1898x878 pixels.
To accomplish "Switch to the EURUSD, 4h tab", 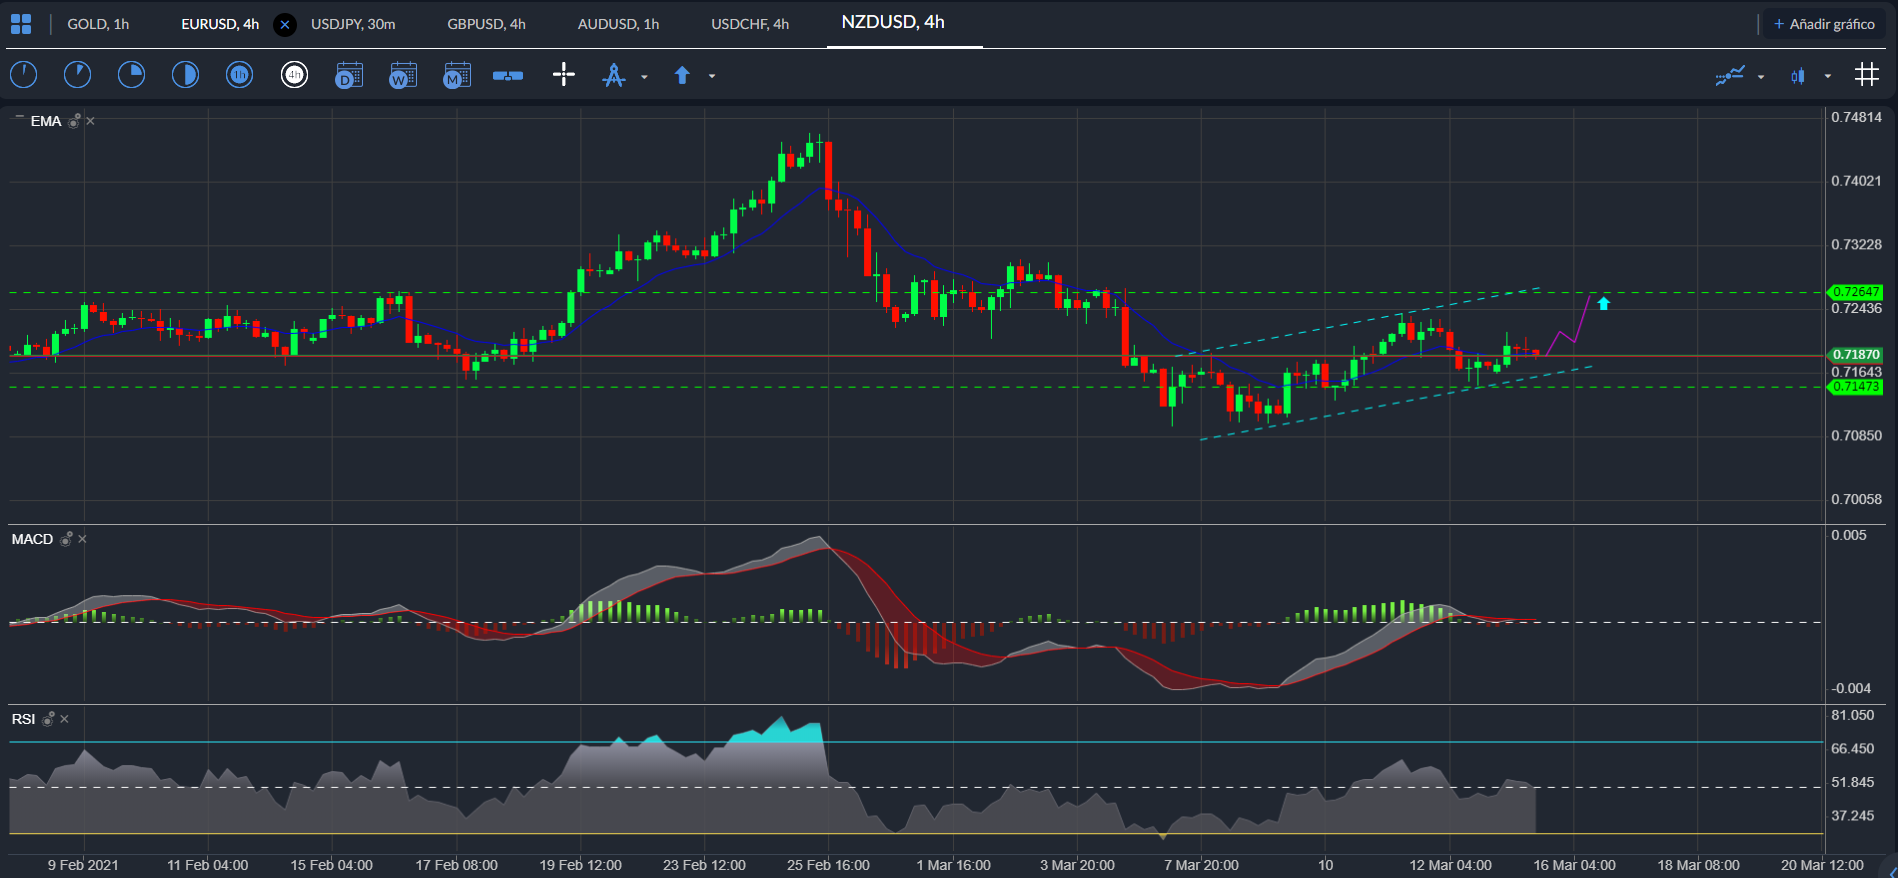I will pos(220,24).
